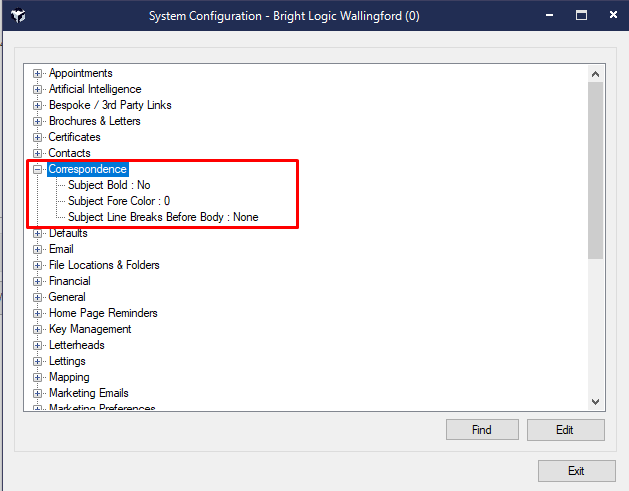Click the scrollbar down arrow
629x491 pixels.
[x=595, y=401]
